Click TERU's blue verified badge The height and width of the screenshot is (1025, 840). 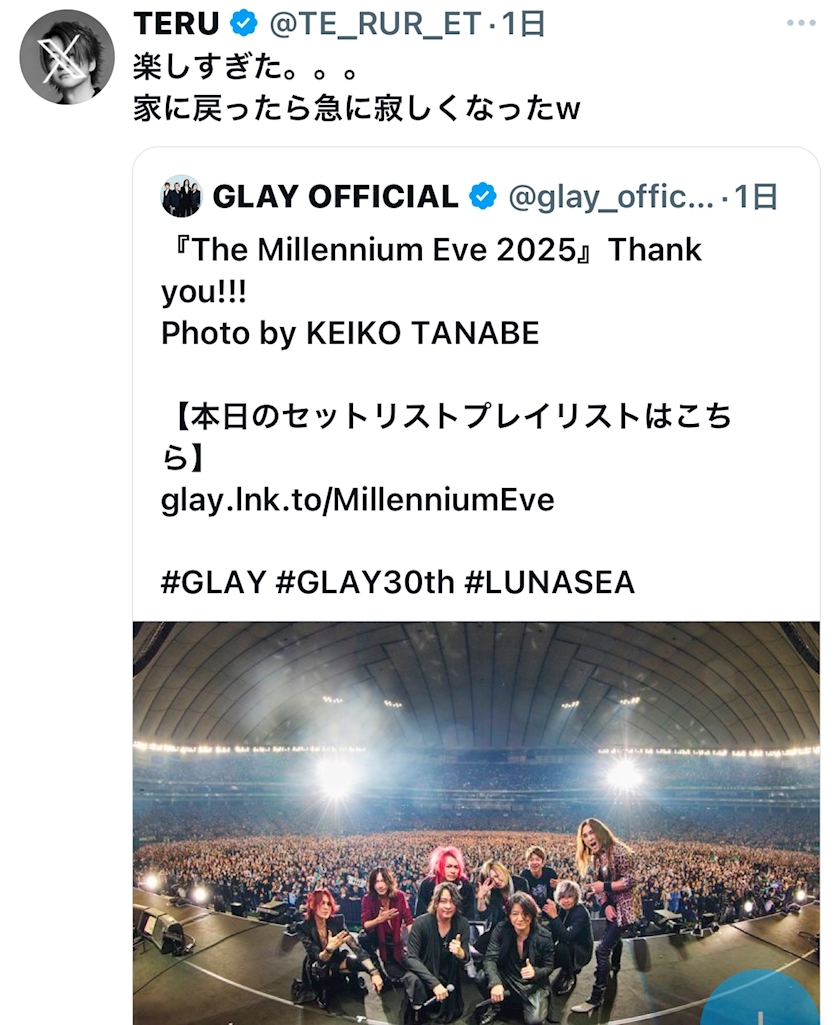(244, 24)
